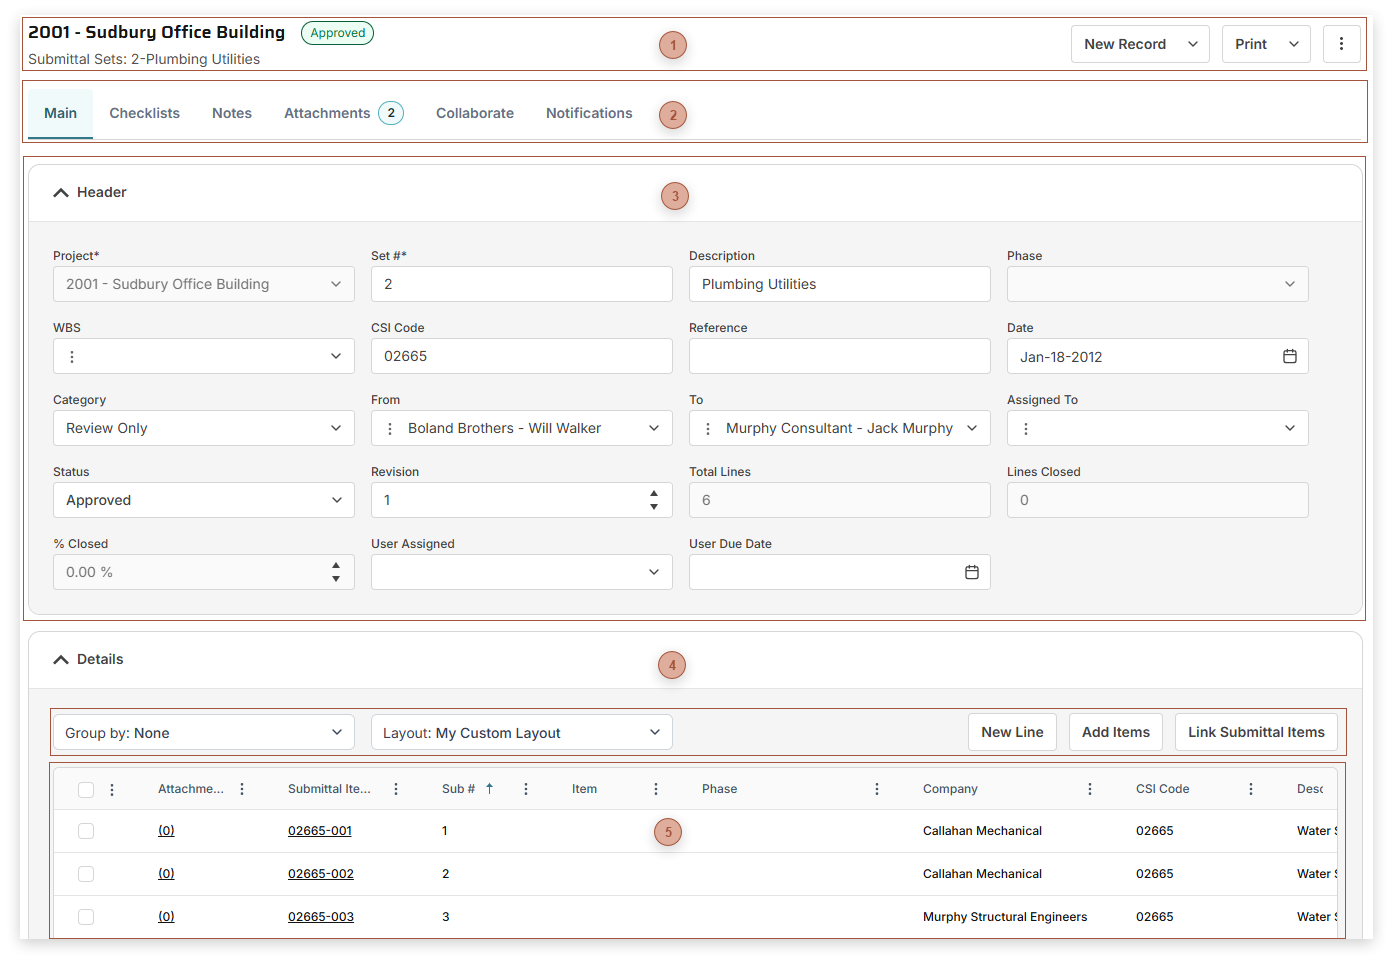Toggle the select-all checkbox in grid header
The image size is (1392, 964).
point(86,790)
